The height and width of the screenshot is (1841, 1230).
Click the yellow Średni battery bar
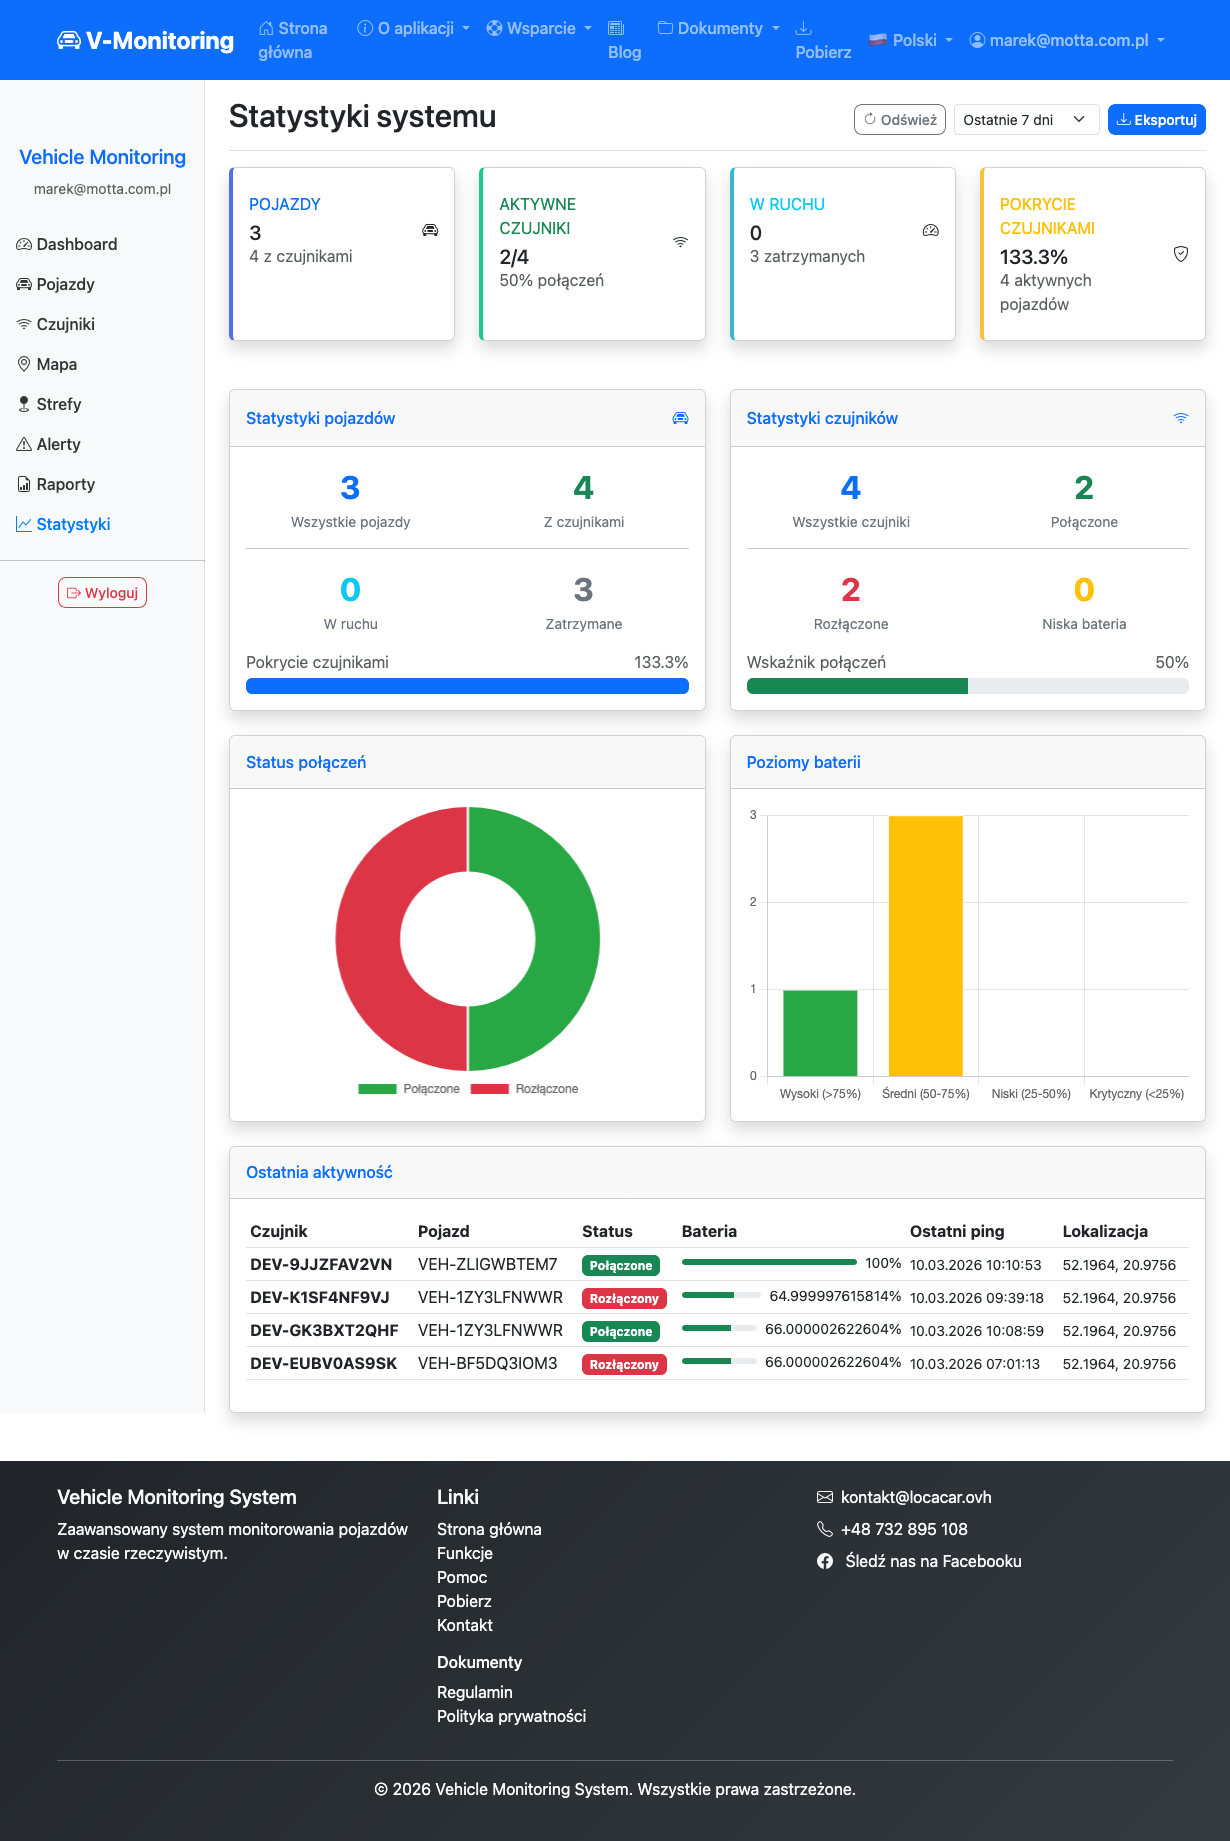(x=925, y=945)
